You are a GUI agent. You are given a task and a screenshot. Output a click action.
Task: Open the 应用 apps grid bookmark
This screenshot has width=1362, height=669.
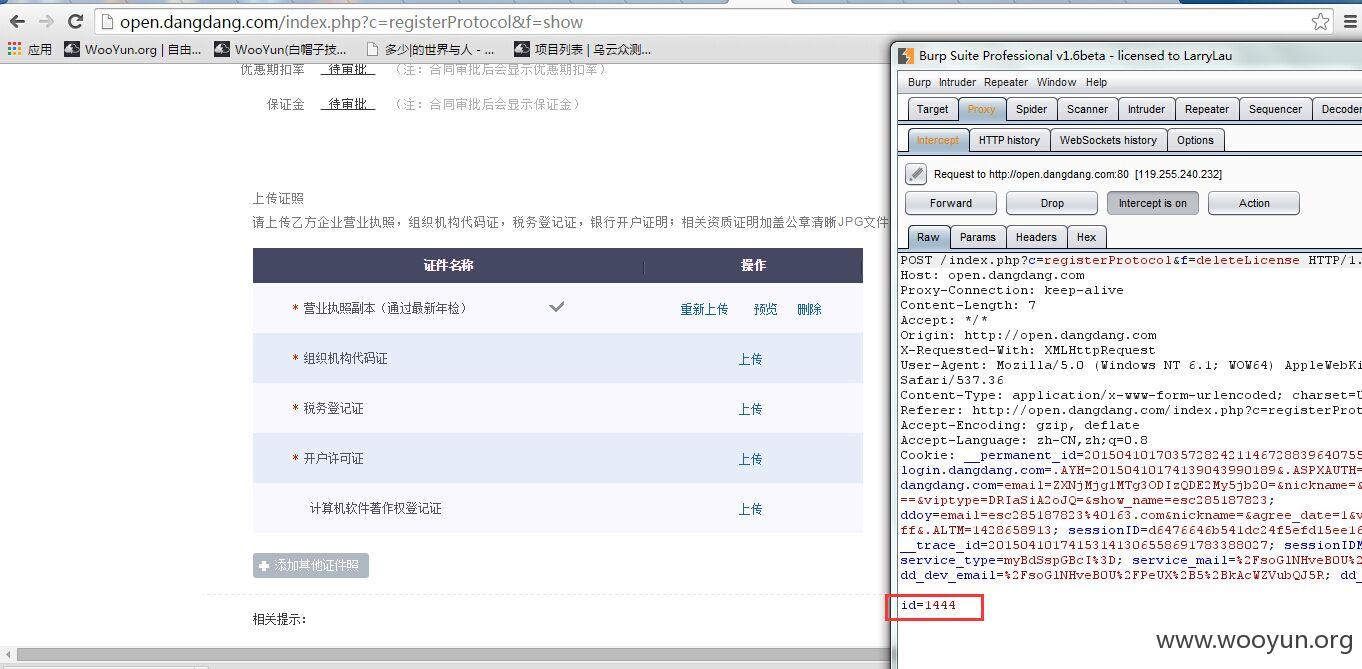tap(29, 49)
